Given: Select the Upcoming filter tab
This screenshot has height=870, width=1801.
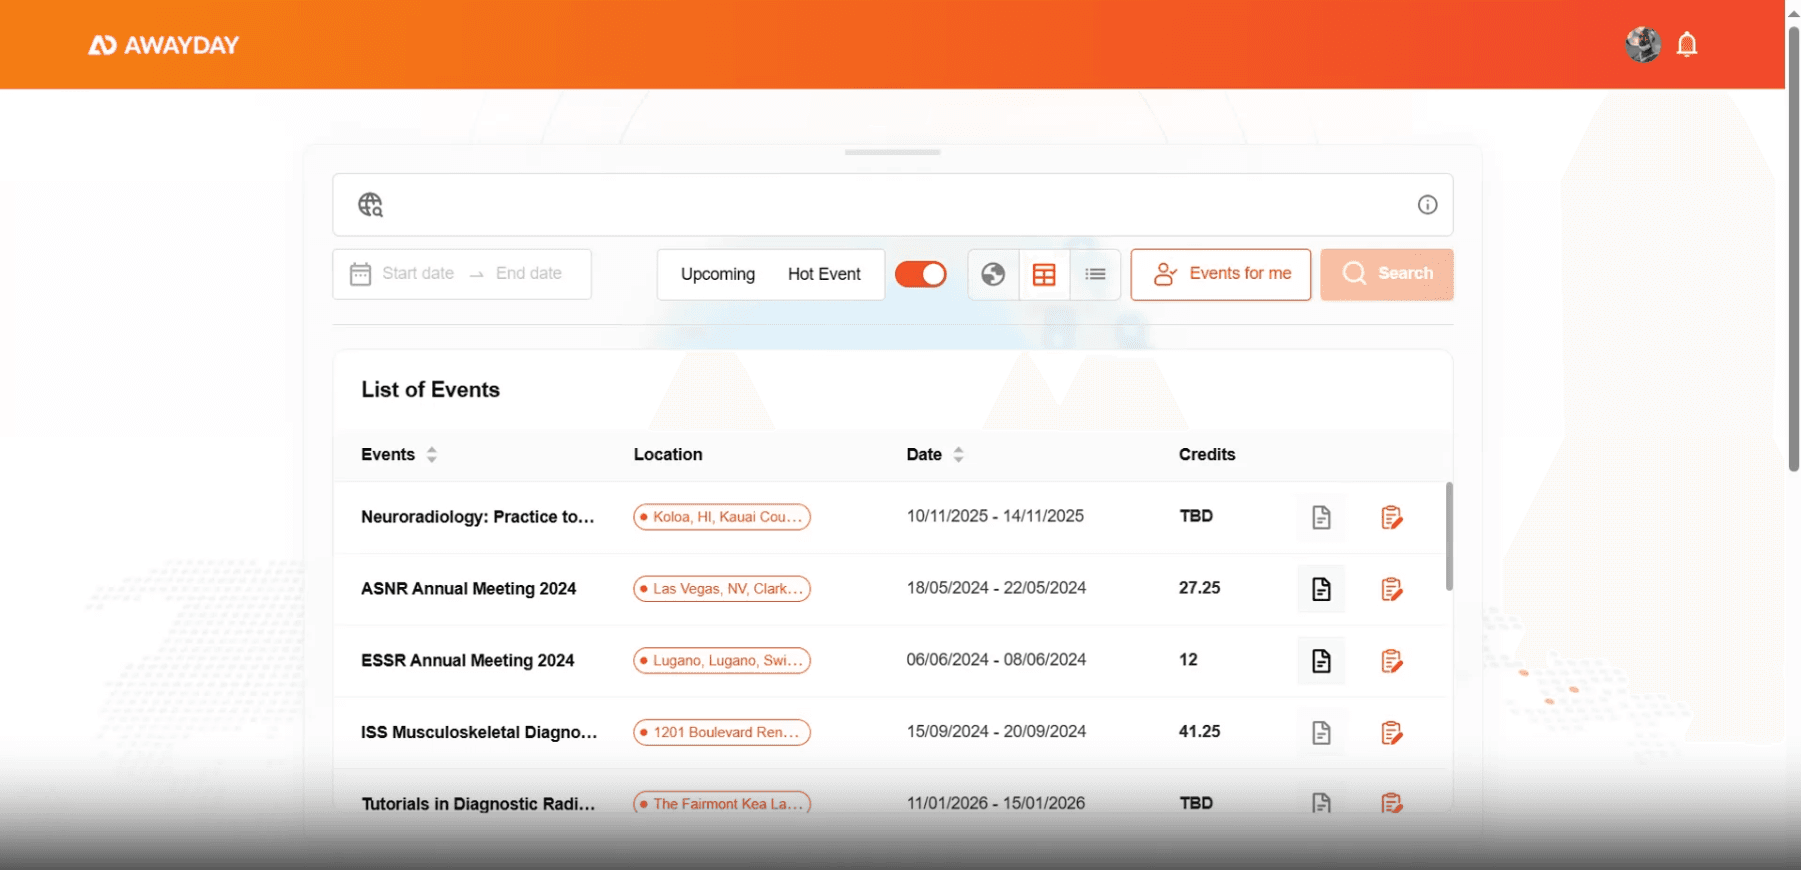Looking at the screenshot, I should (x=718, y=274).
